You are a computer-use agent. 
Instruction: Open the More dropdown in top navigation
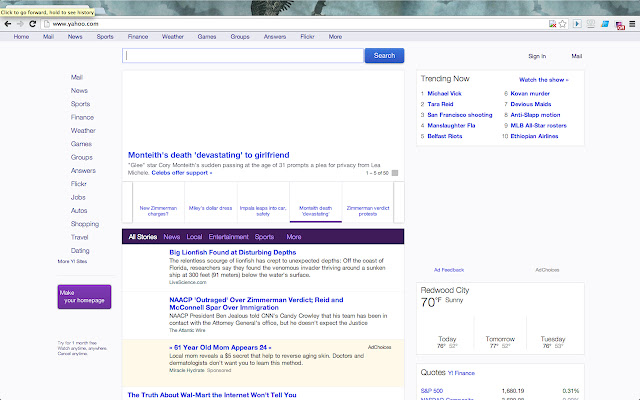tap(335, 36)
